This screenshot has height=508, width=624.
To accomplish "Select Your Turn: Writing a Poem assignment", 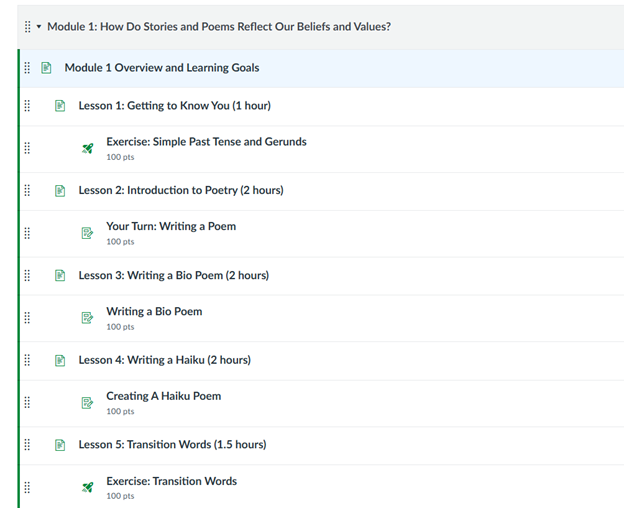I will click(x=171, y=226).
